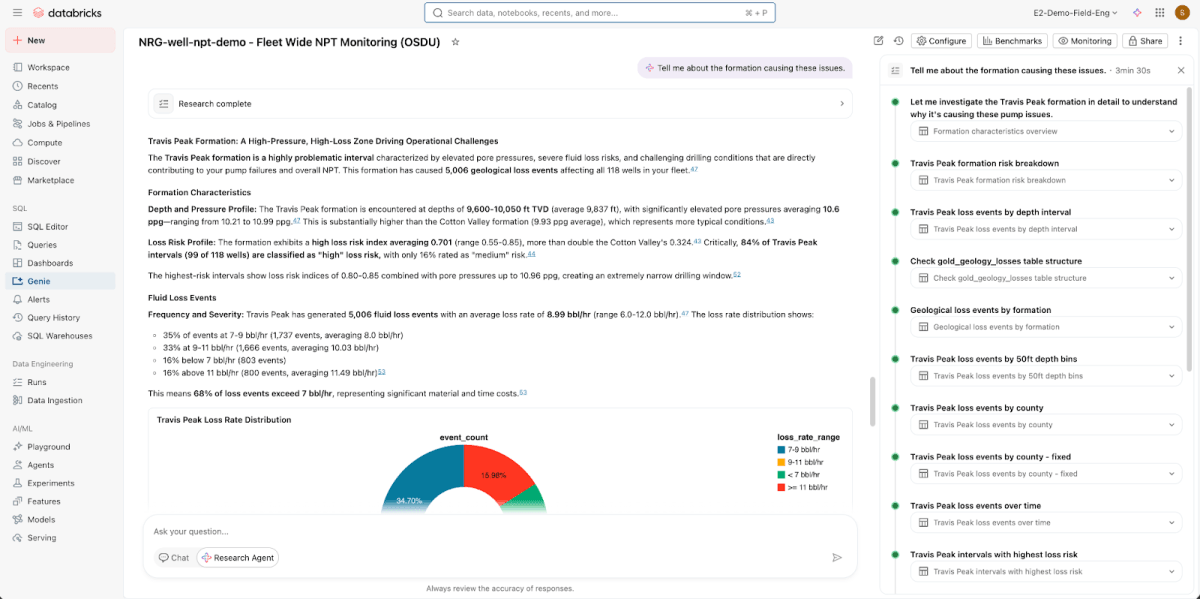Click the new chat edit icon
Viewport: 1200px width, 599px height.
click(878, 41)
